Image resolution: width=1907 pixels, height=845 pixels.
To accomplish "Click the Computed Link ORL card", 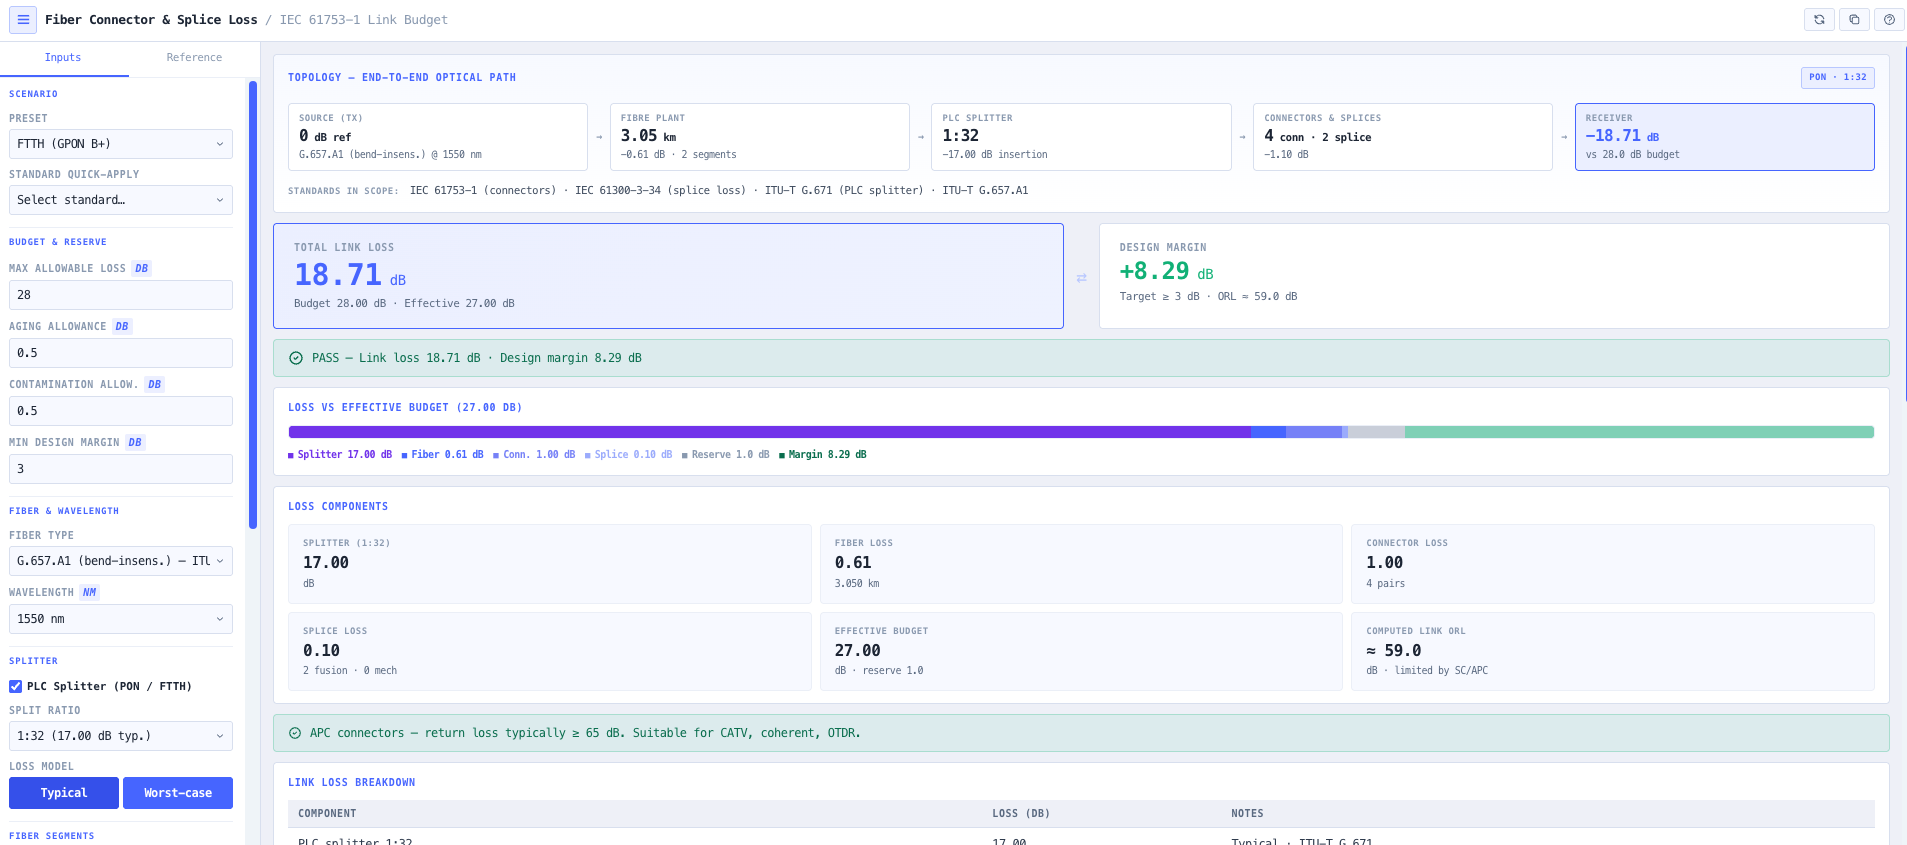I will click(1613, 651).
